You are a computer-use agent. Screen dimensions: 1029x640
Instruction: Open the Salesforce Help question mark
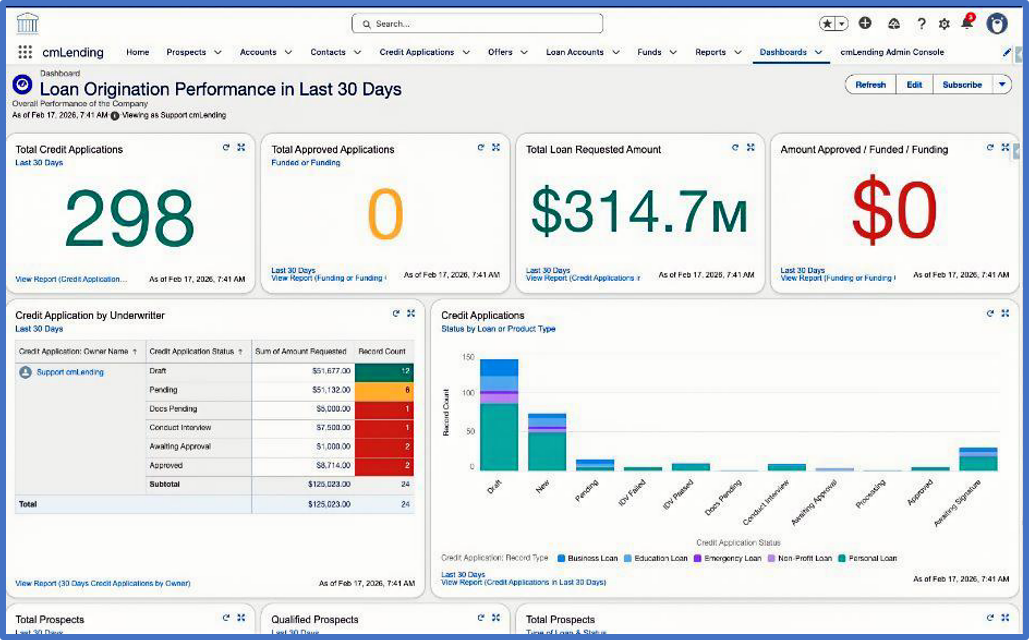click(x=921, y=24)
